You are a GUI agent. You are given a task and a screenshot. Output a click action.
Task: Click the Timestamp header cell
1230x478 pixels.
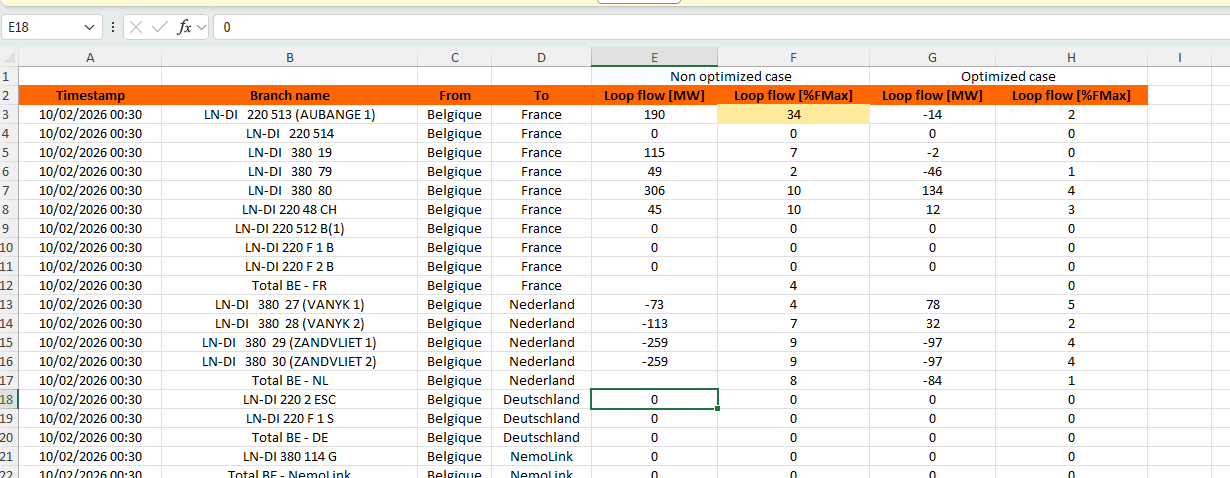coord(90,96)
